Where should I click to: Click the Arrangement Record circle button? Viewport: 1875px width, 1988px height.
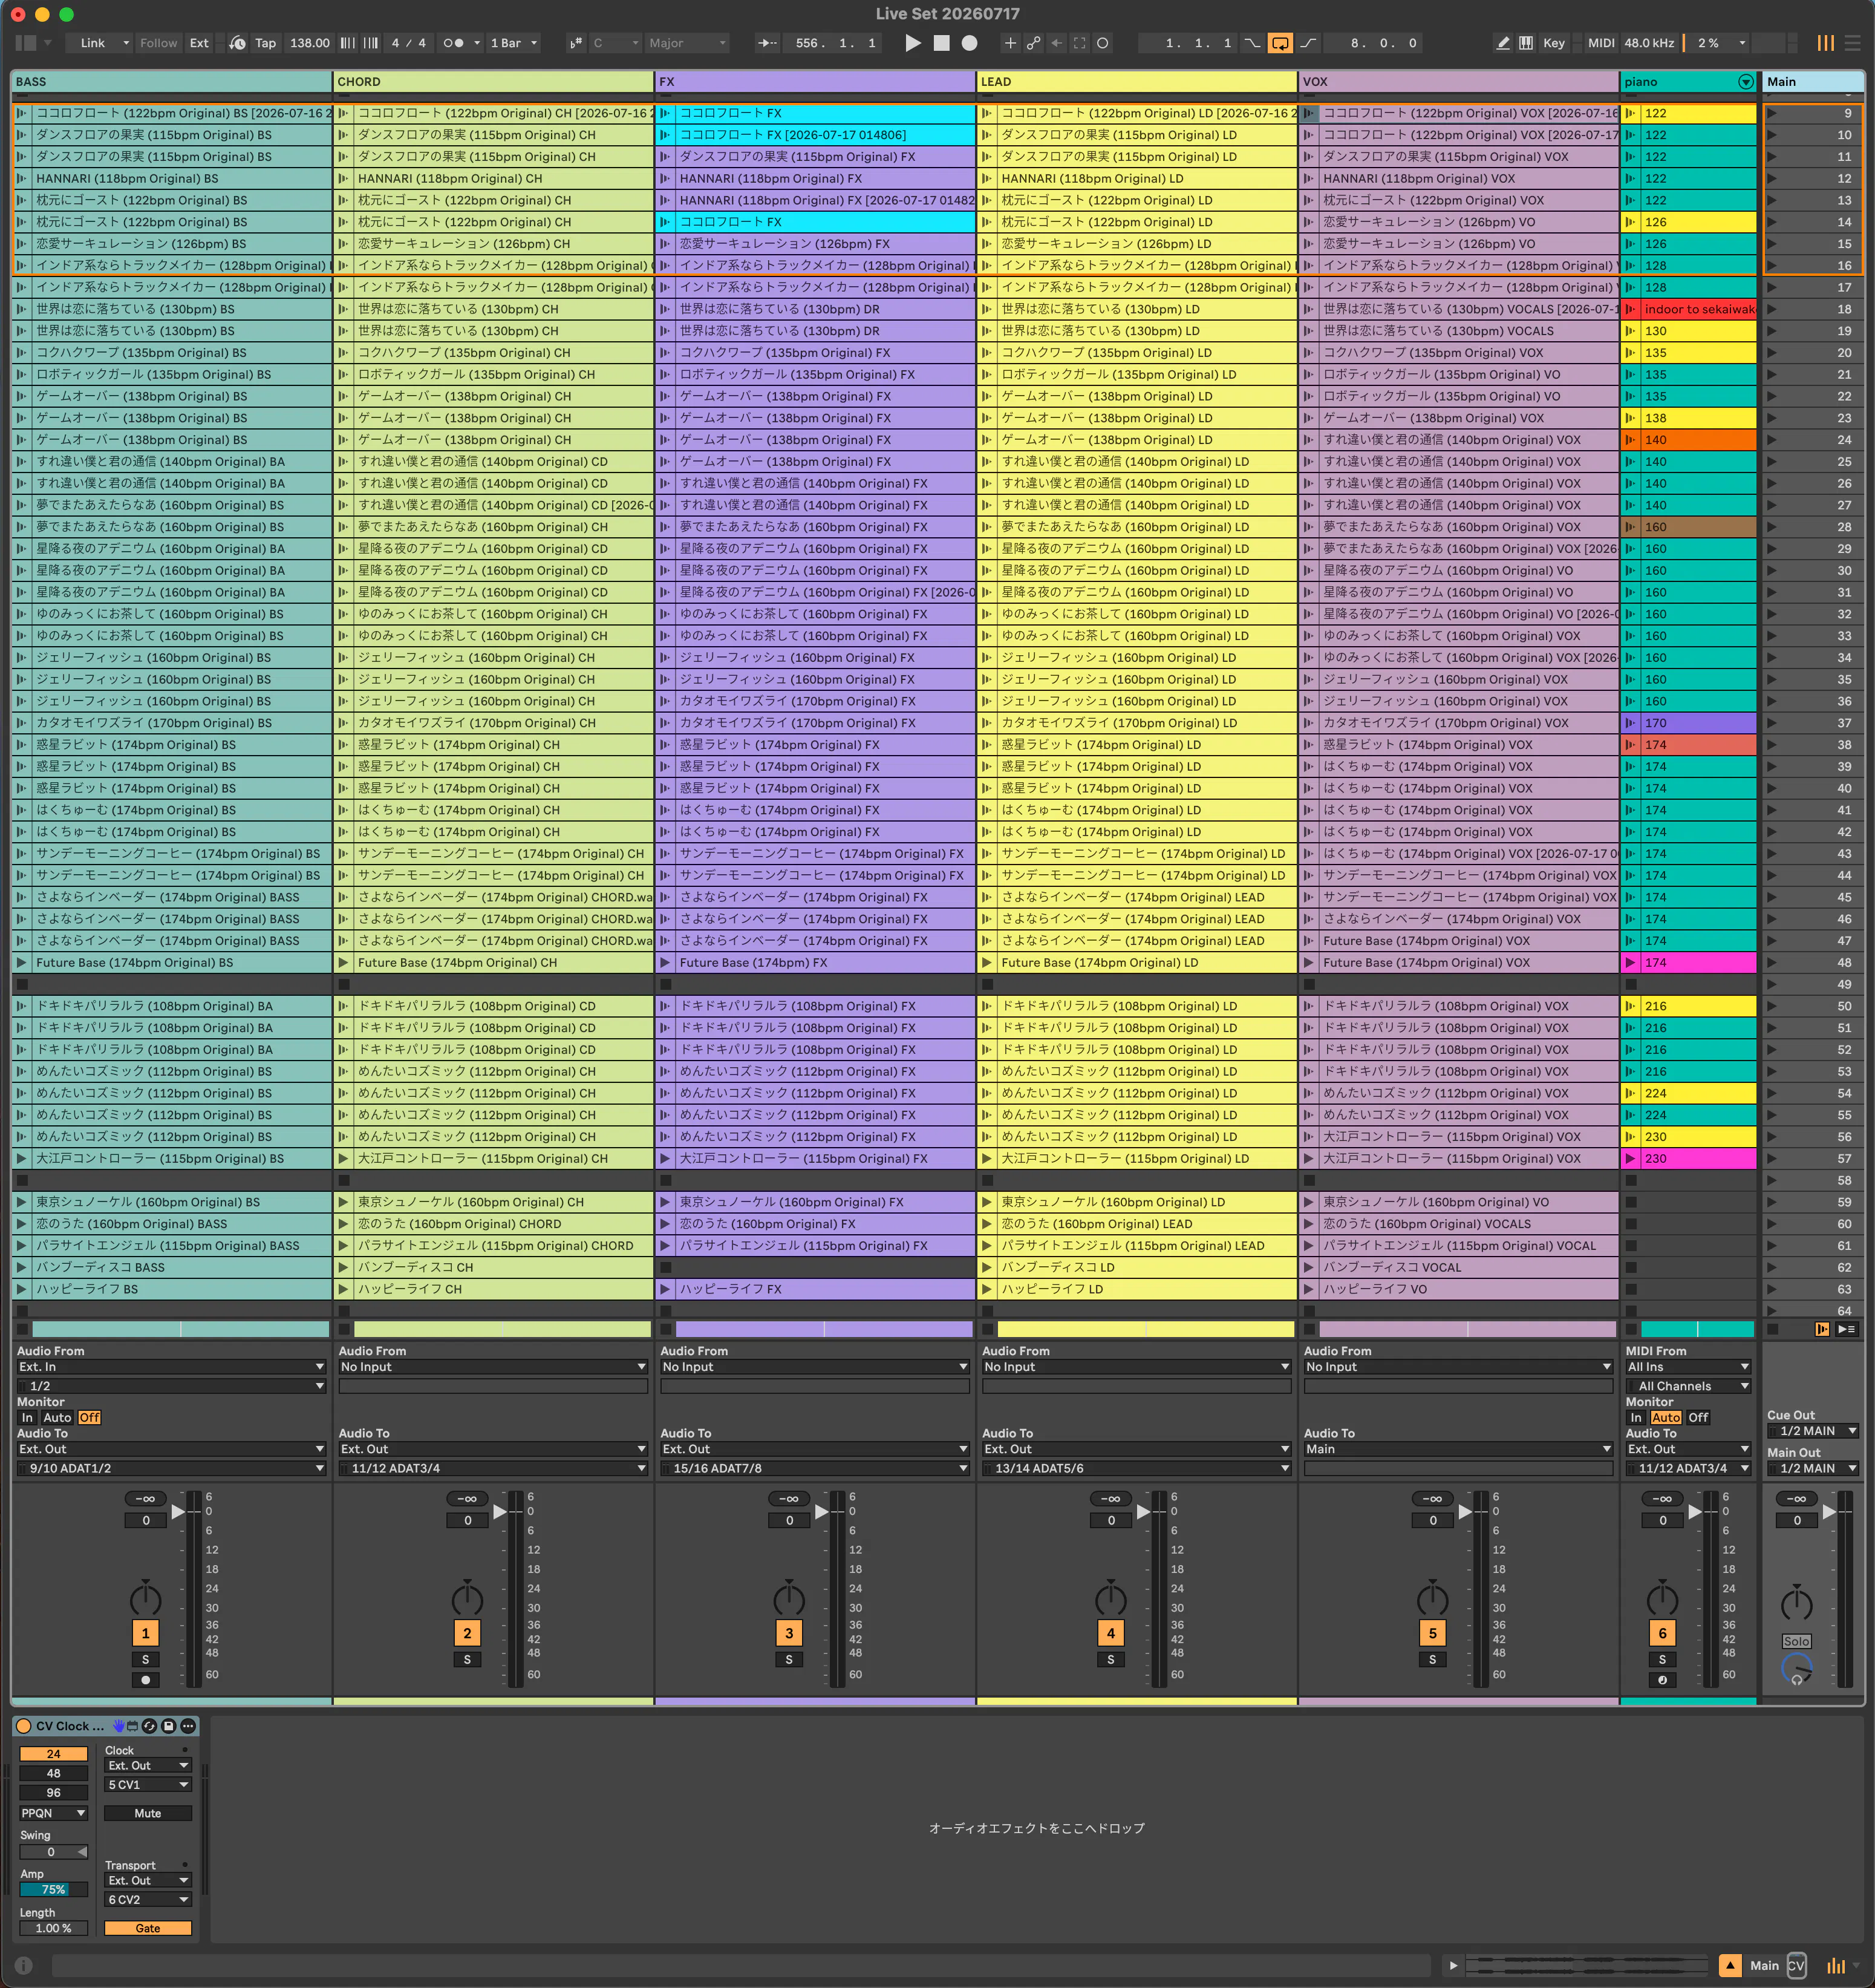969,43
